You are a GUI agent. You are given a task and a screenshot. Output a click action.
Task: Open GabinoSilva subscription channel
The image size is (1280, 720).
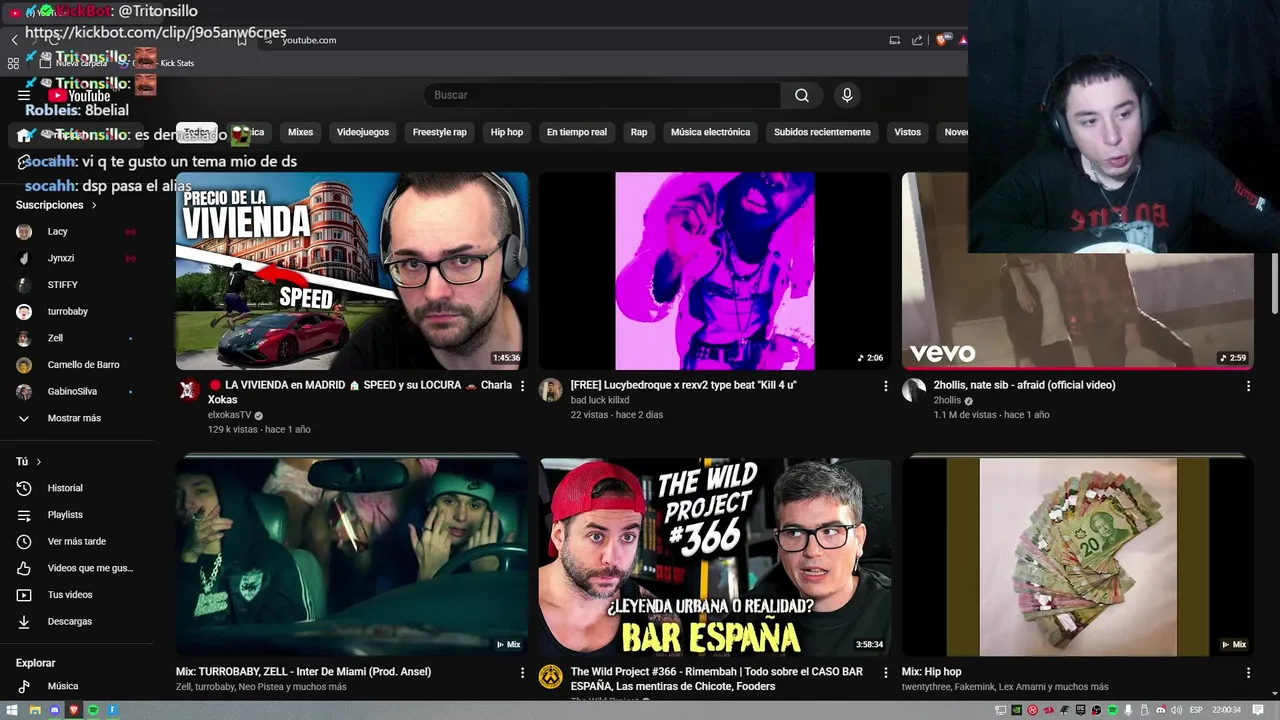pyautogui.click(x=74, y=392)
